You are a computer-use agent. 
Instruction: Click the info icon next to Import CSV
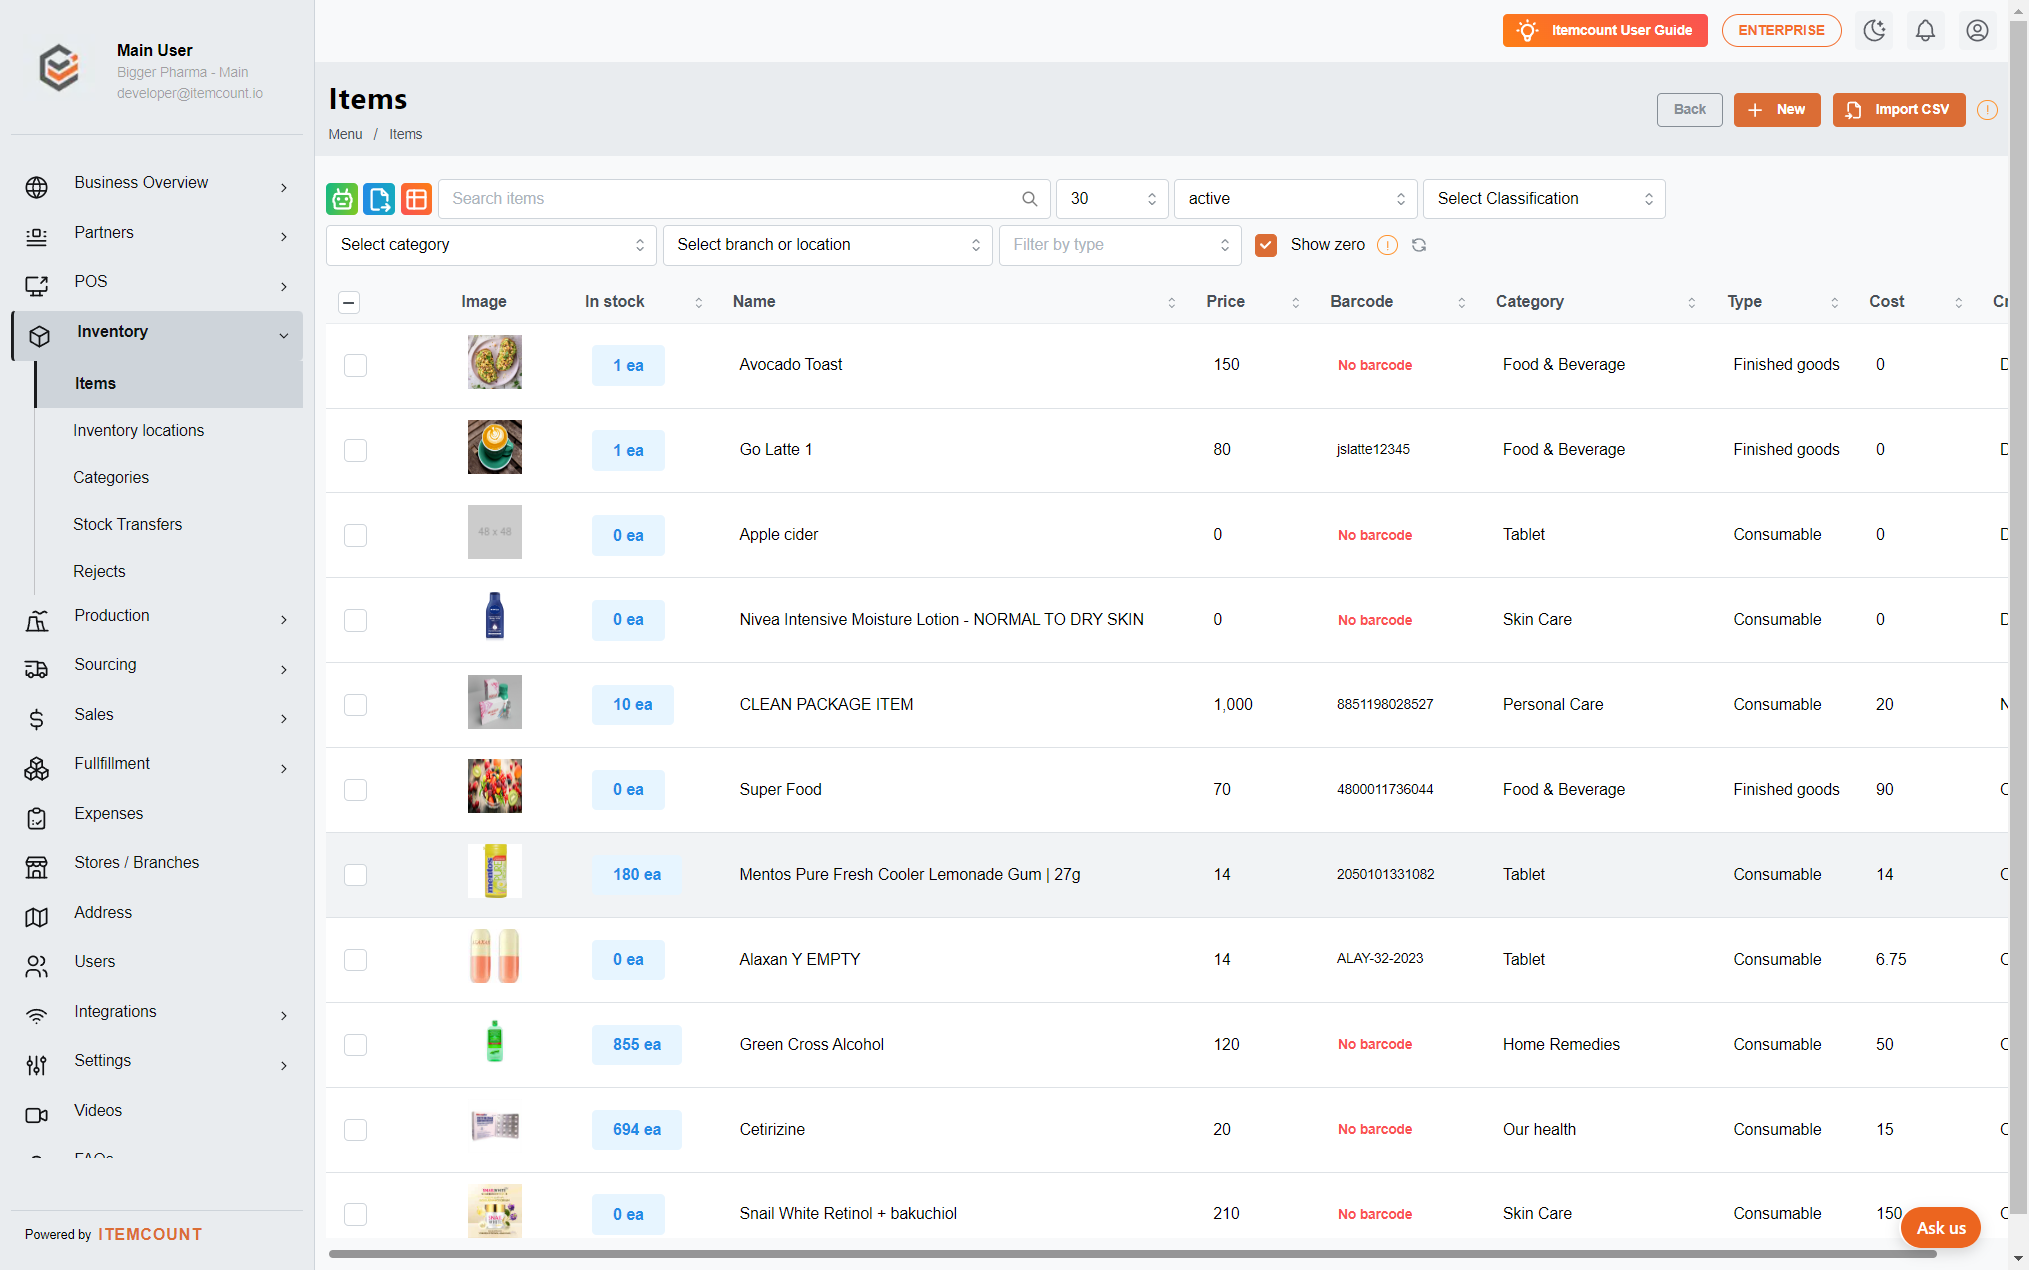1987,110
